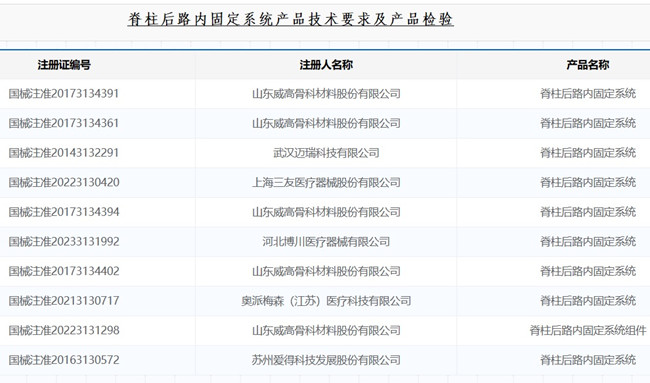Click product name in row 20233131992

point(588,242)
